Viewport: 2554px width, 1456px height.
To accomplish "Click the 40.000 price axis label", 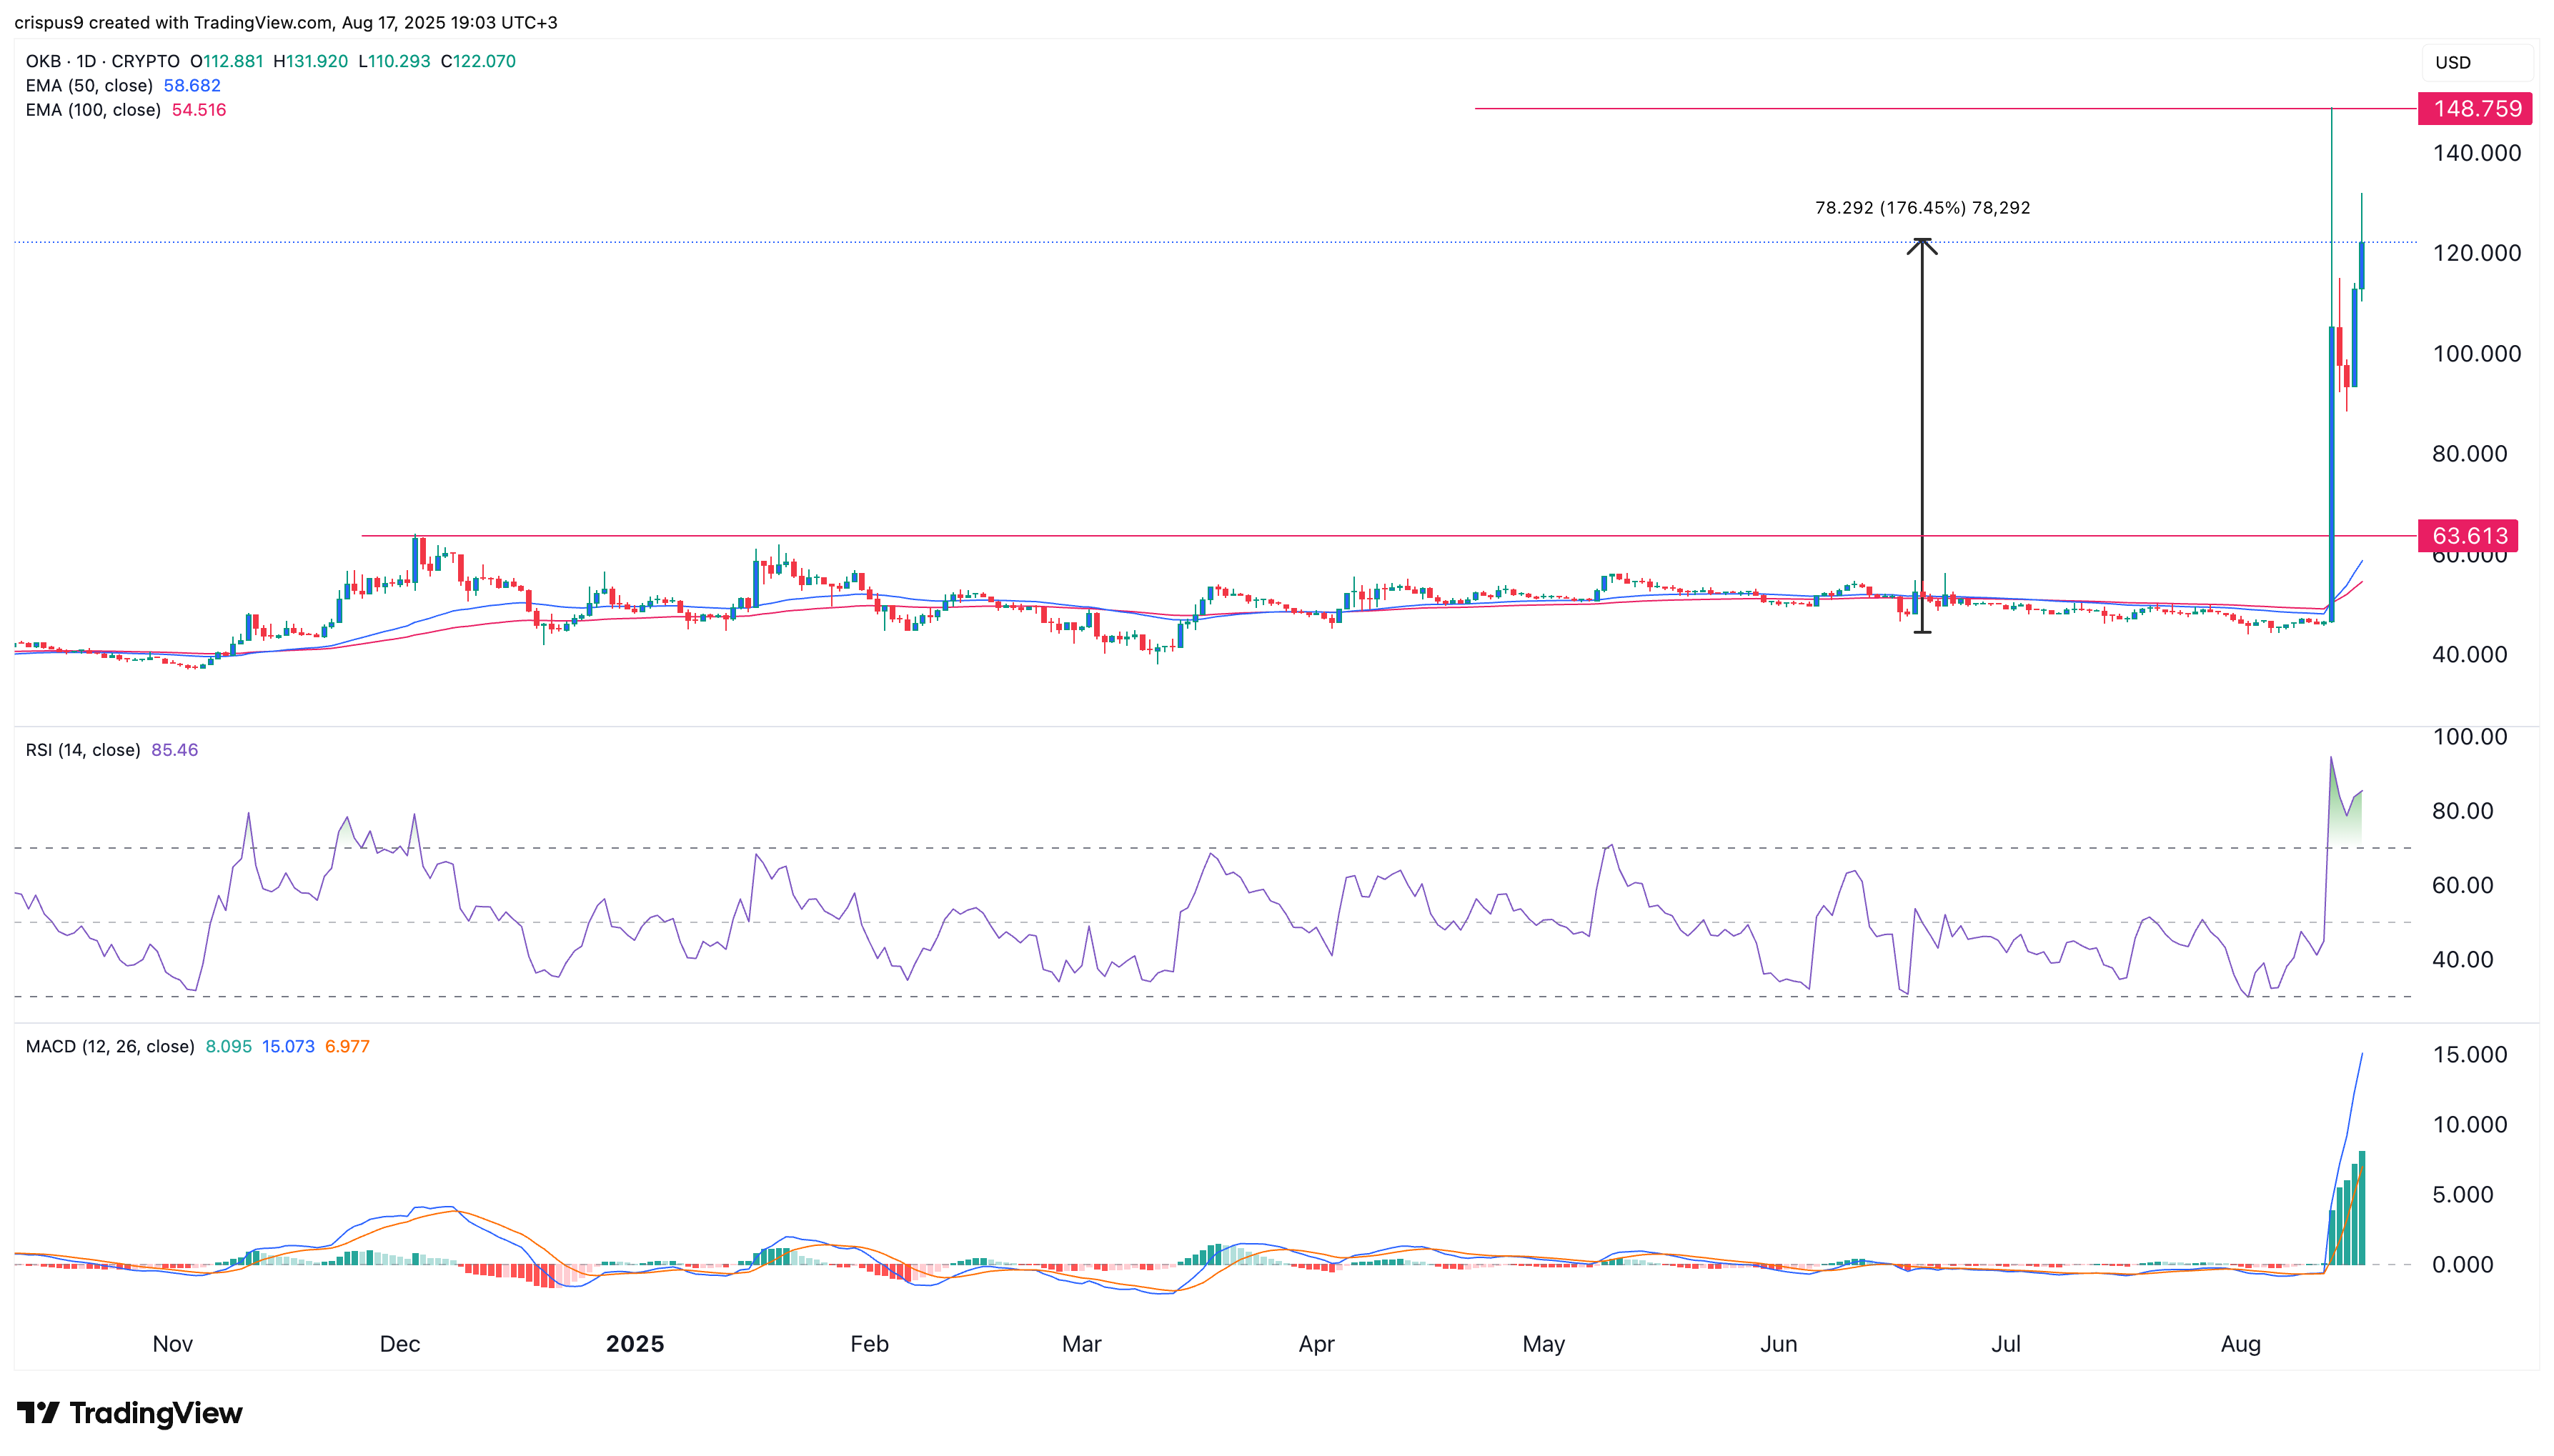I will click(x=2469, y=655).
